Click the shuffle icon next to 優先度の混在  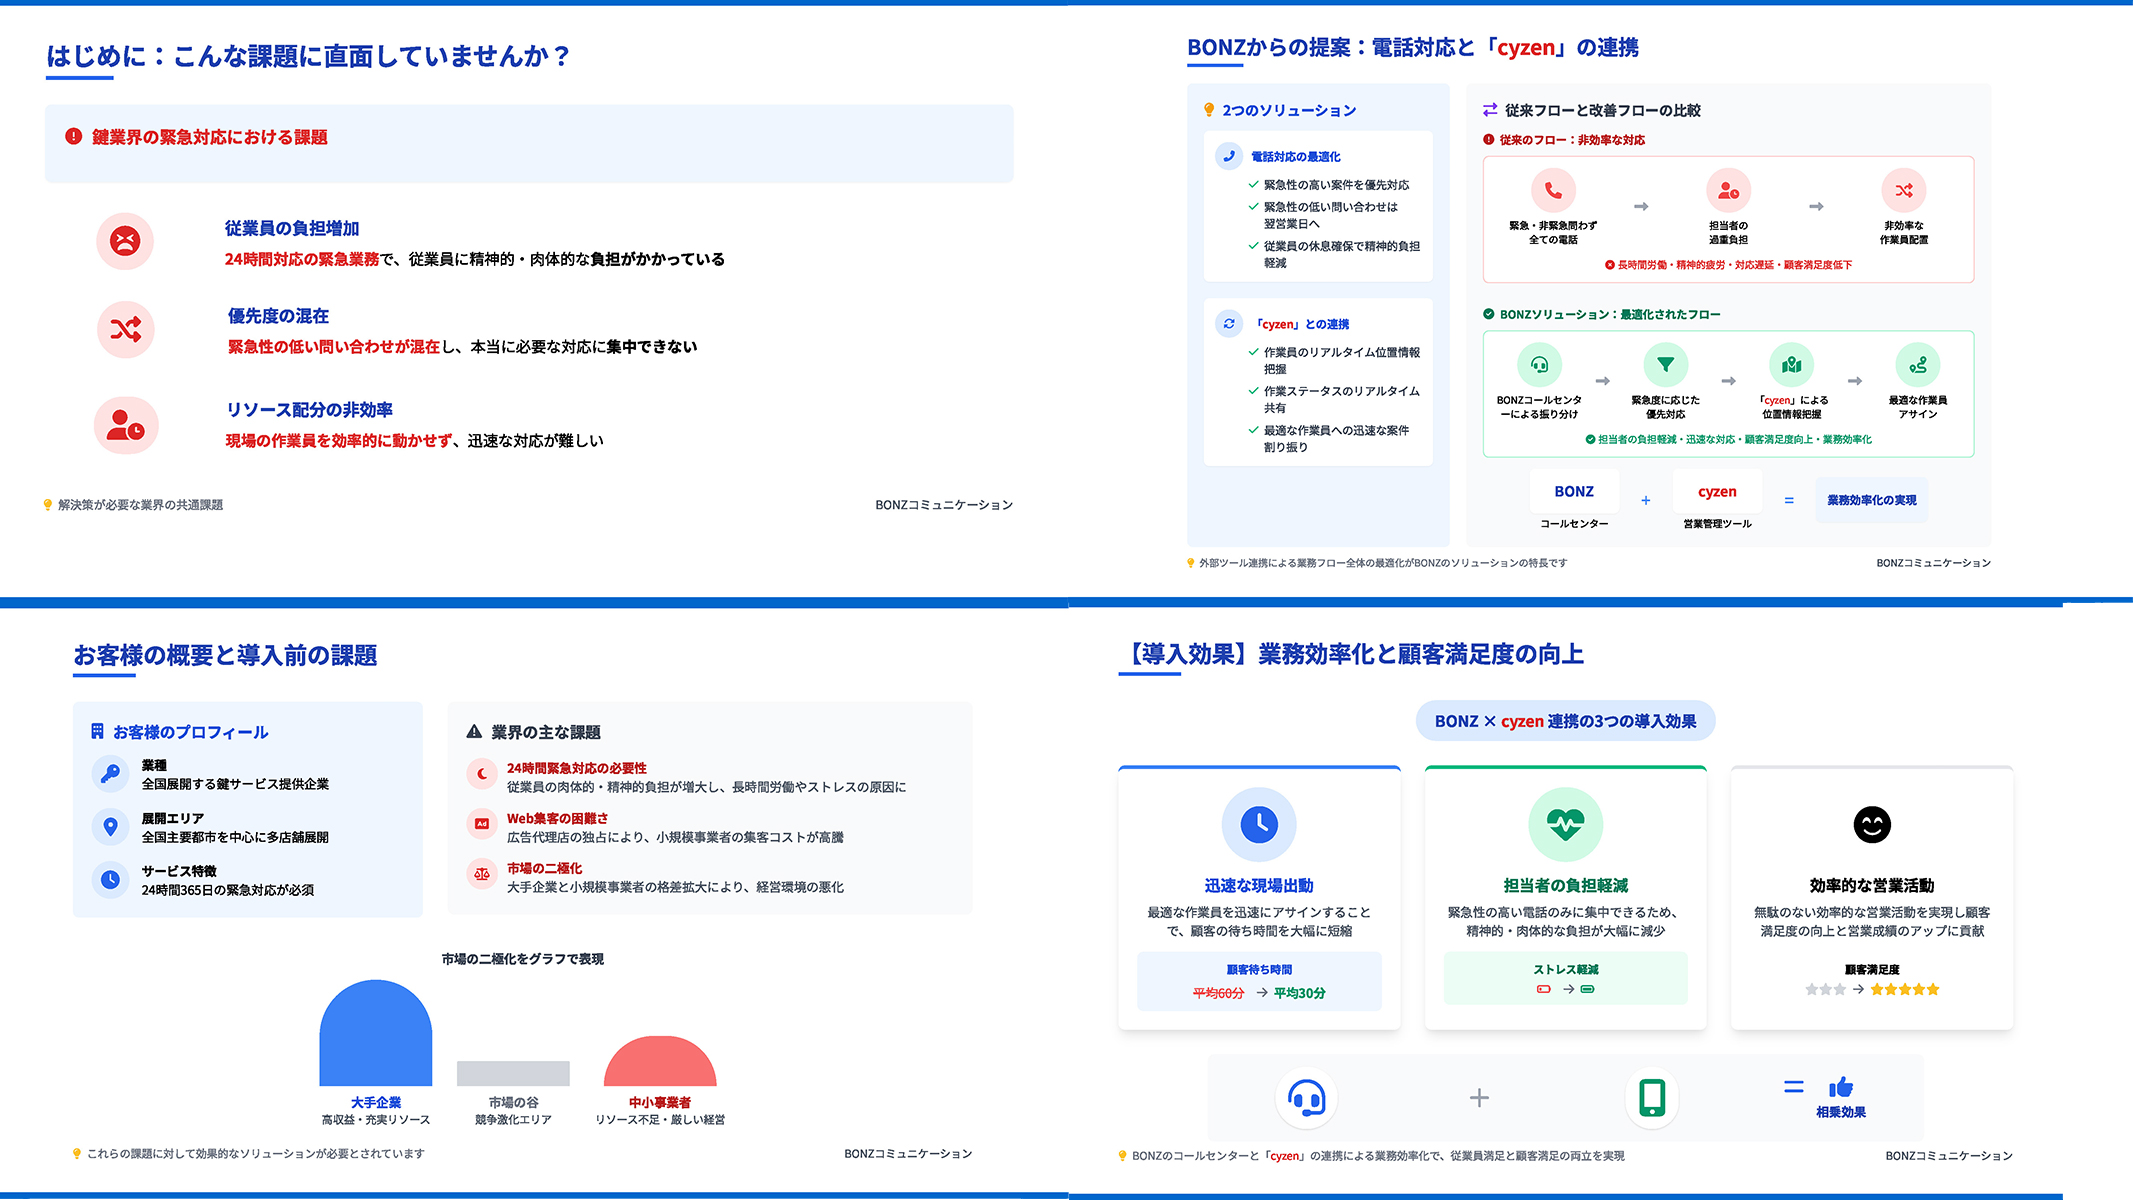click(x=125, y=329)
